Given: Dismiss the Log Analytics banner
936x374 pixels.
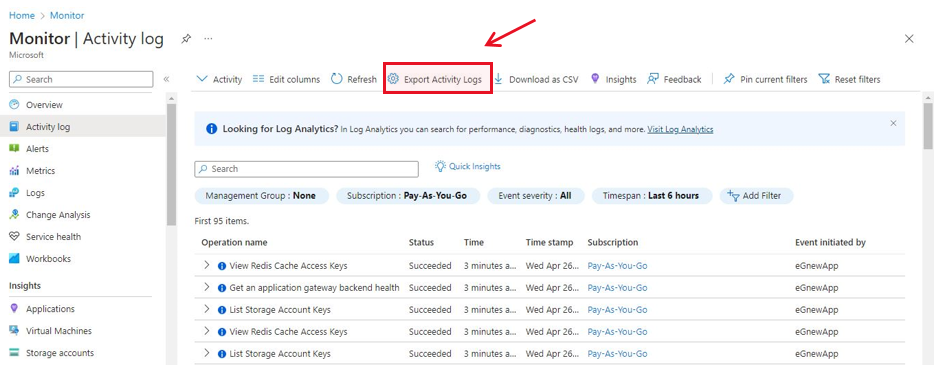Looking at the screenshot, I should [x=893, y=123].
